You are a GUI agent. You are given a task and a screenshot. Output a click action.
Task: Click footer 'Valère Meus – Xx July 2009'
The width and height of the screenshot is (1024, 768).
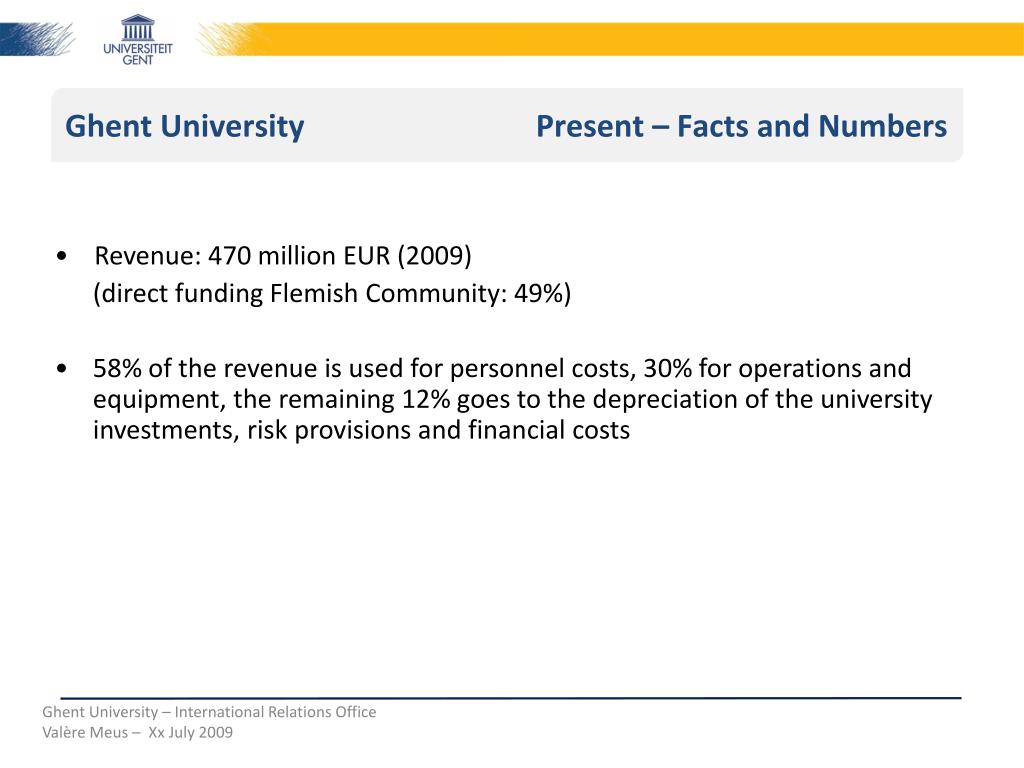(x=137, y=732)
